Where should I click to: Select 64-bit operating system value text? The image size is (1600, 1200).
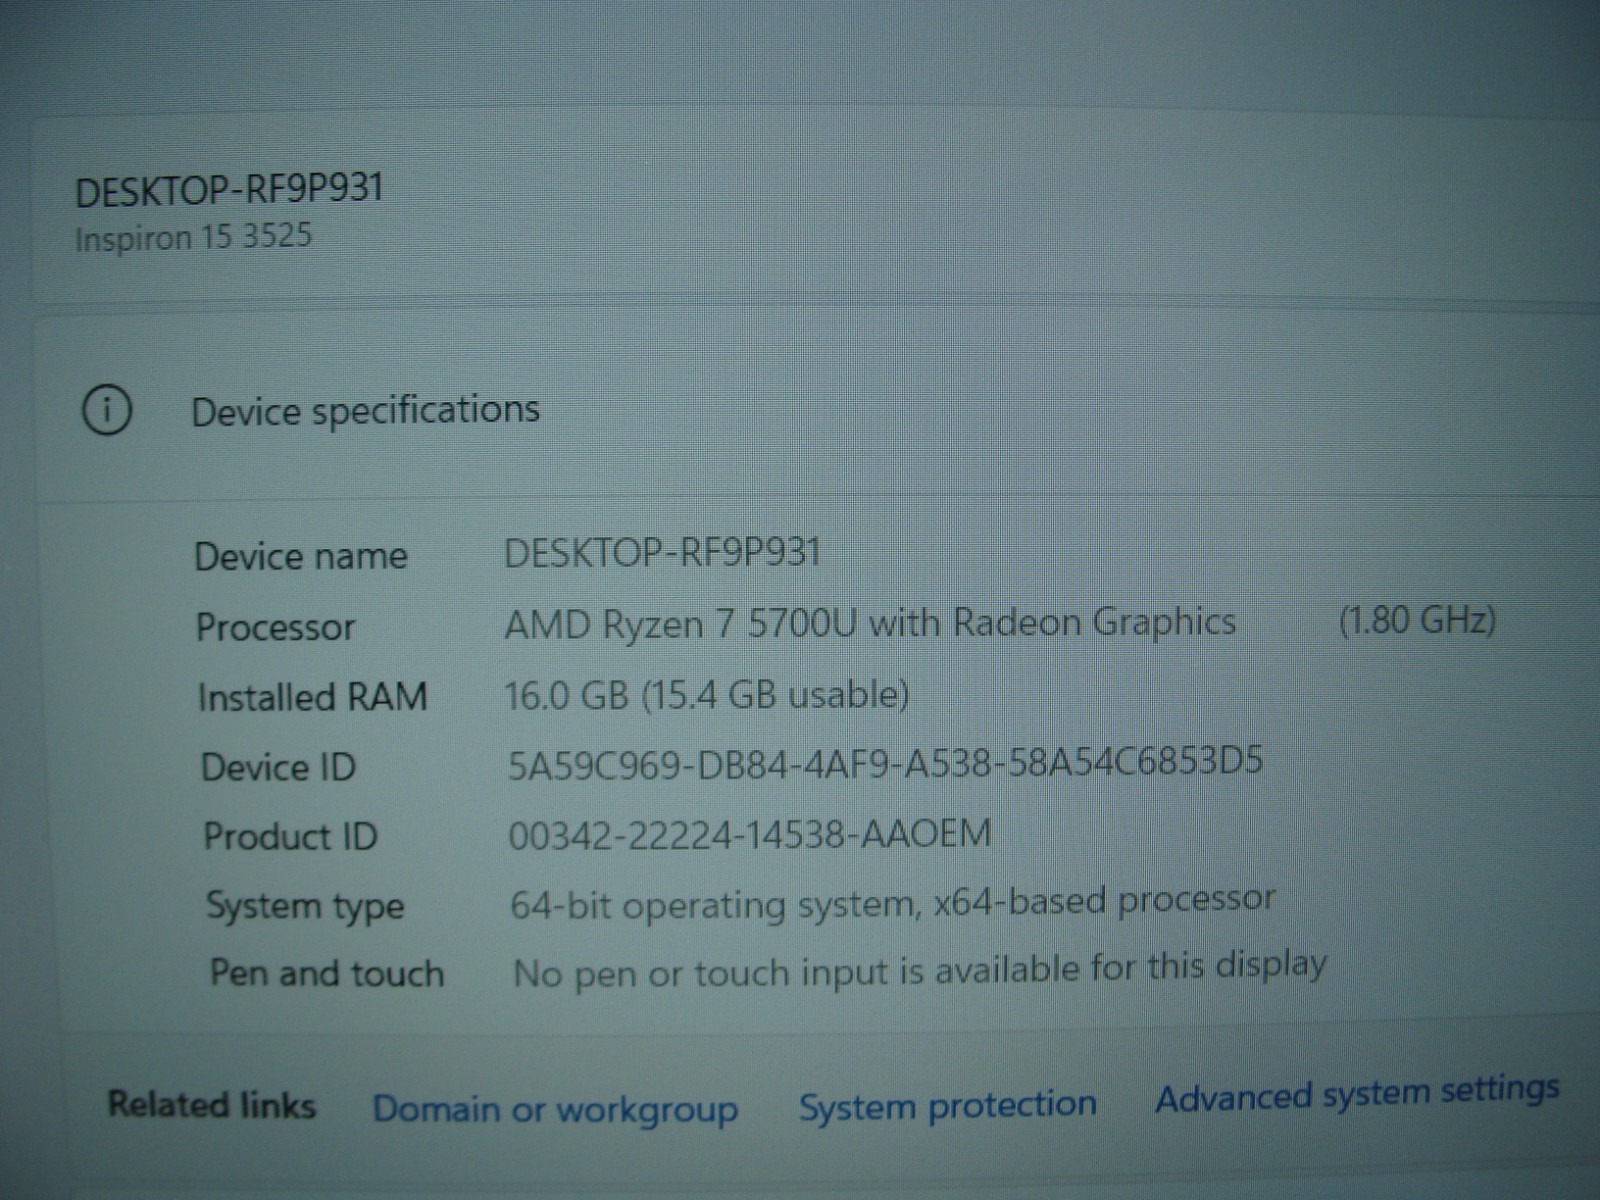(x=893, y=902)
